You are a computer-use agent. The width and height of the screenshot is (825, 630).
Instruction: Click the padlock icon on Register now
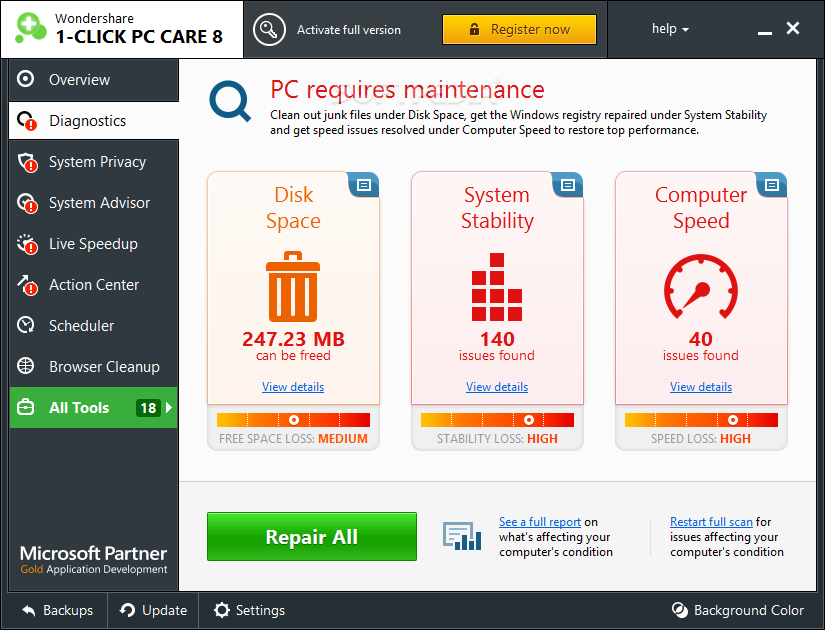(x=474, y=29)
